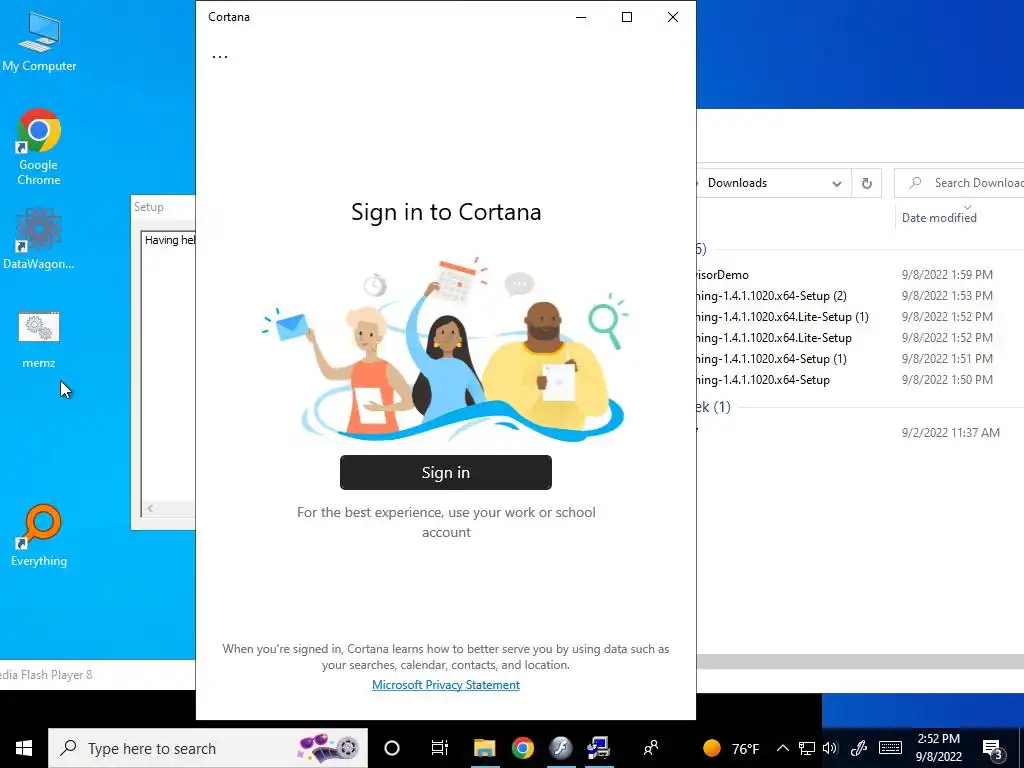Open the People taskbar icon

[650, 748]
